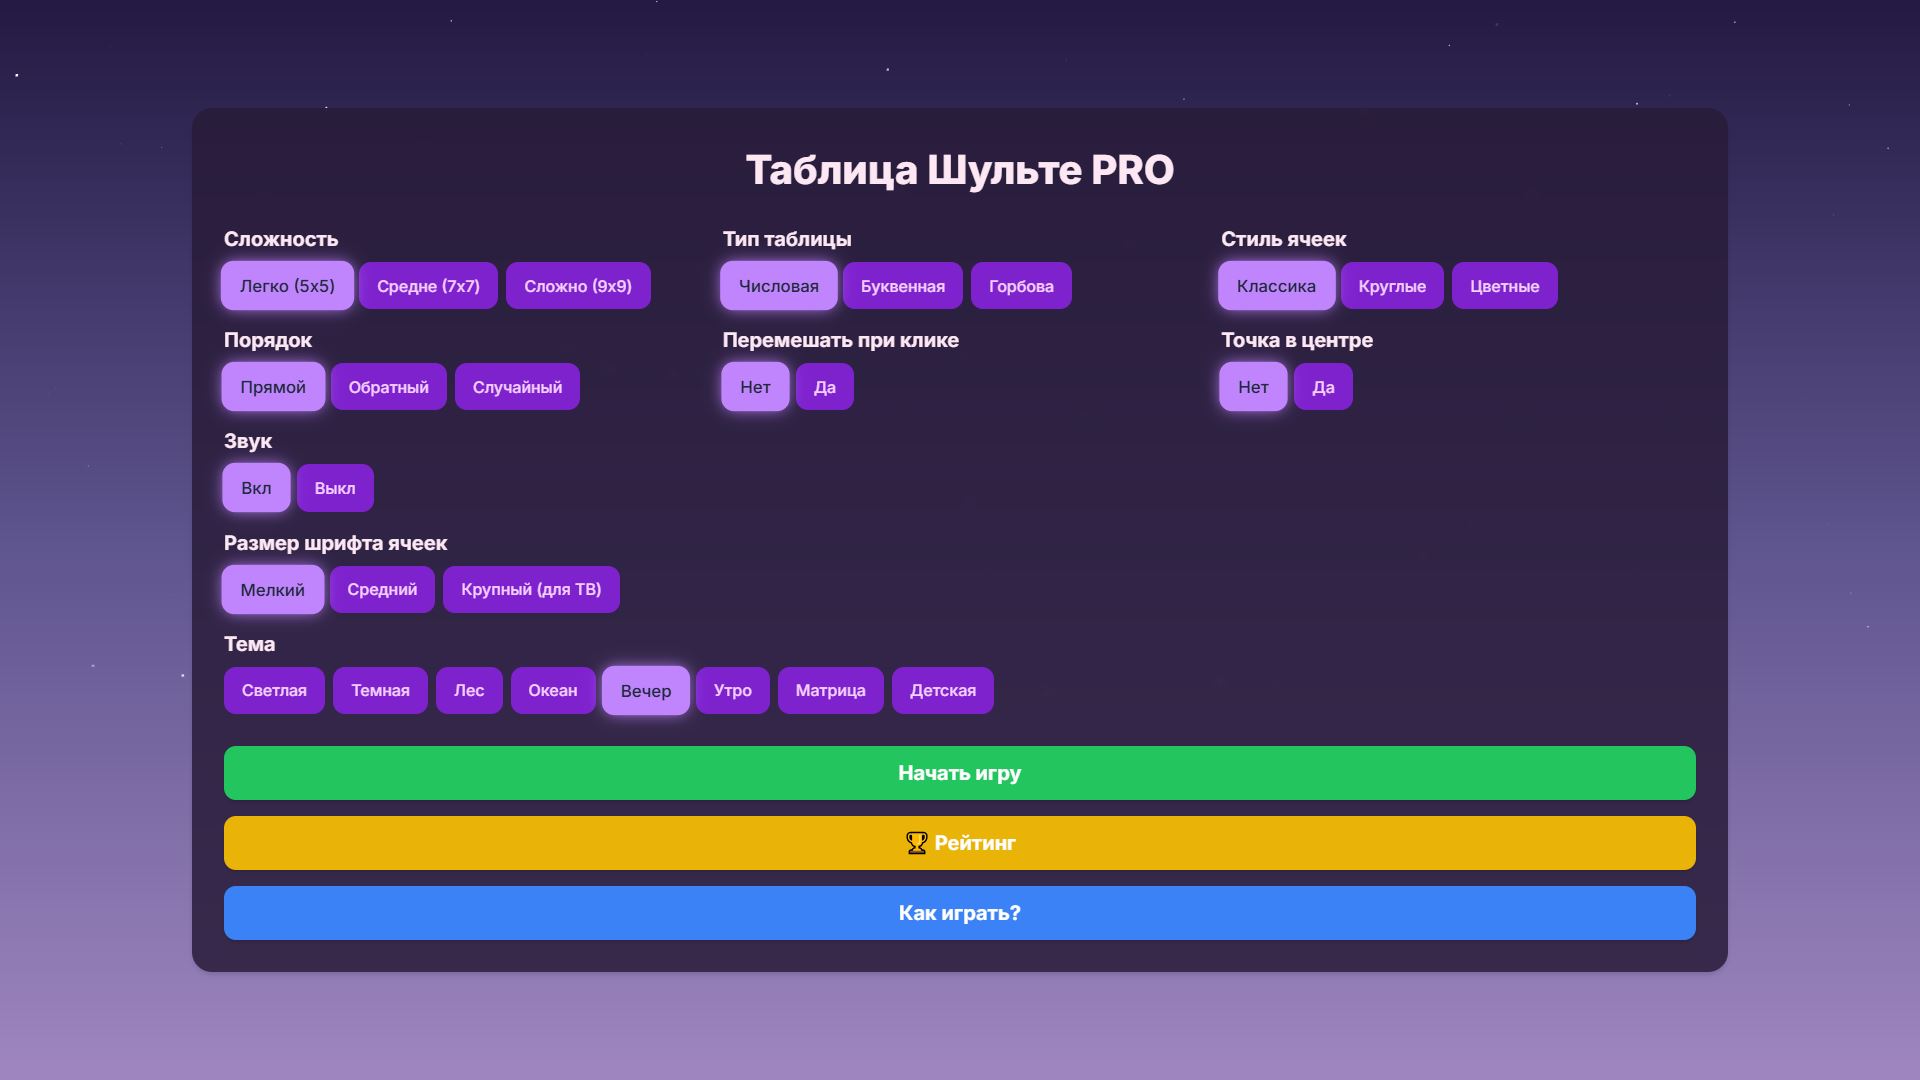
Task: Enable shuffle on click with Да
Action: pyautogui.click(x=824, y=386)
